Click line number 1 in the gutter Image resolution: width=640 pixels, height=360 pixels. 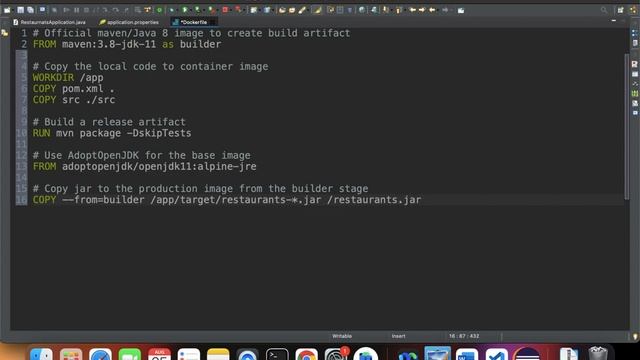(x=24, y=33)
